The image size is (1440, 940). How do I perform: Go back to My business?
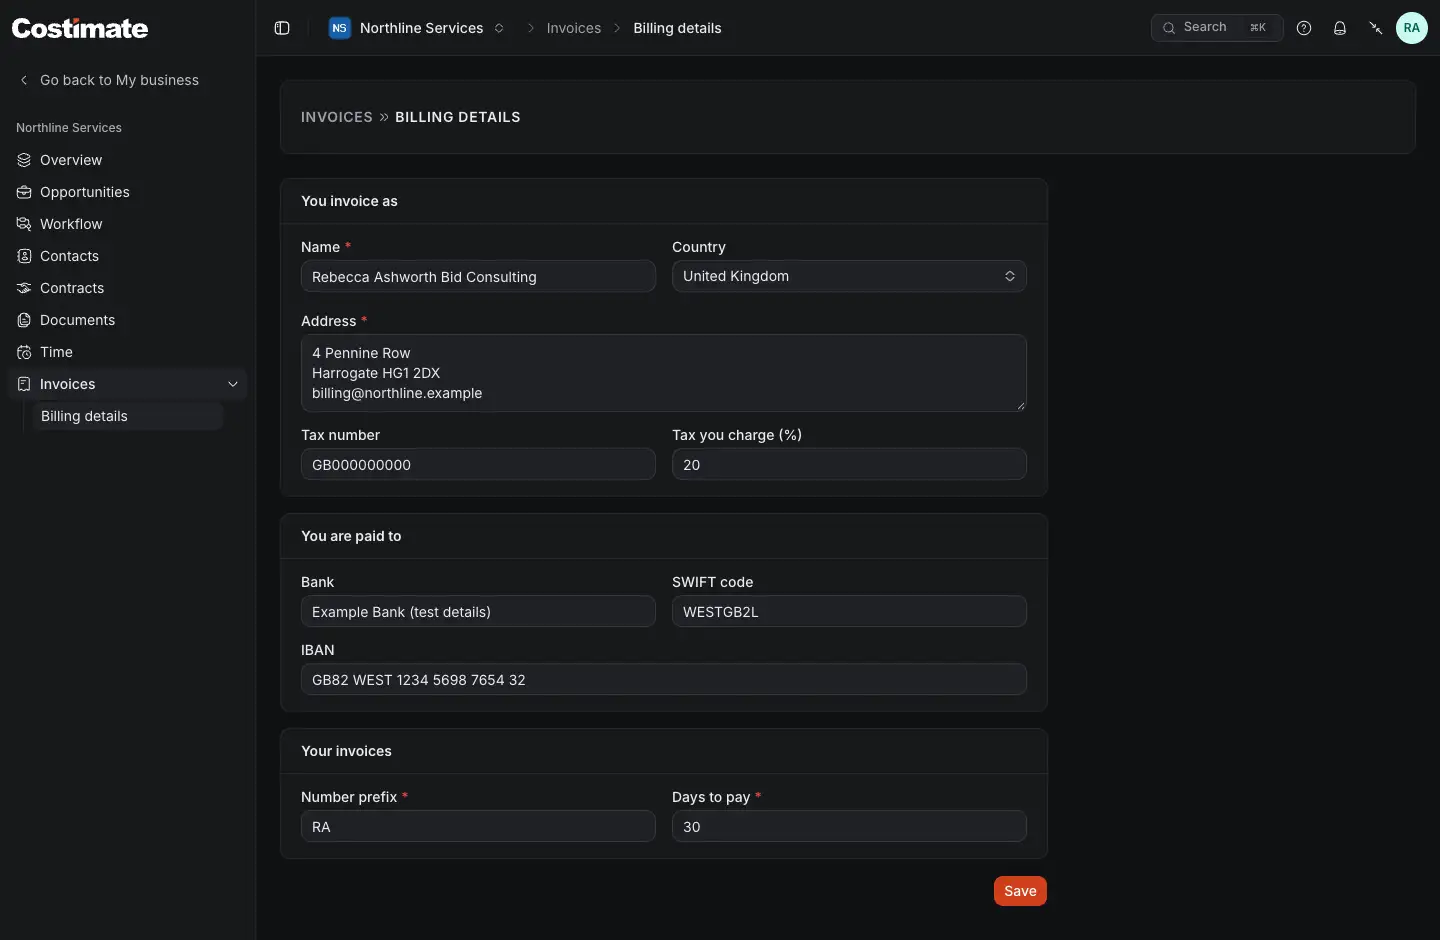point(109,80)
